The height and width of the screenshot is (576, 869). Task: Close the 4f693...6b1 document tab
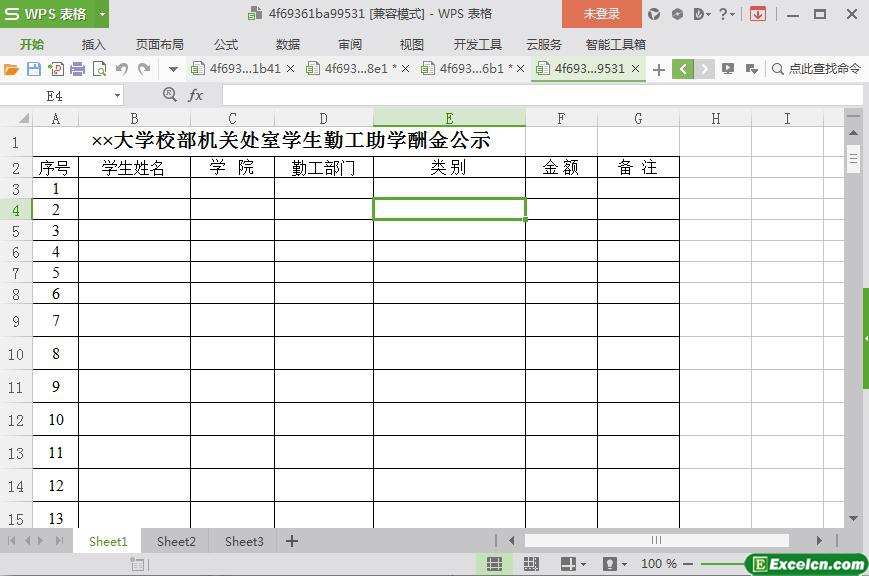[x=520, y=69]
